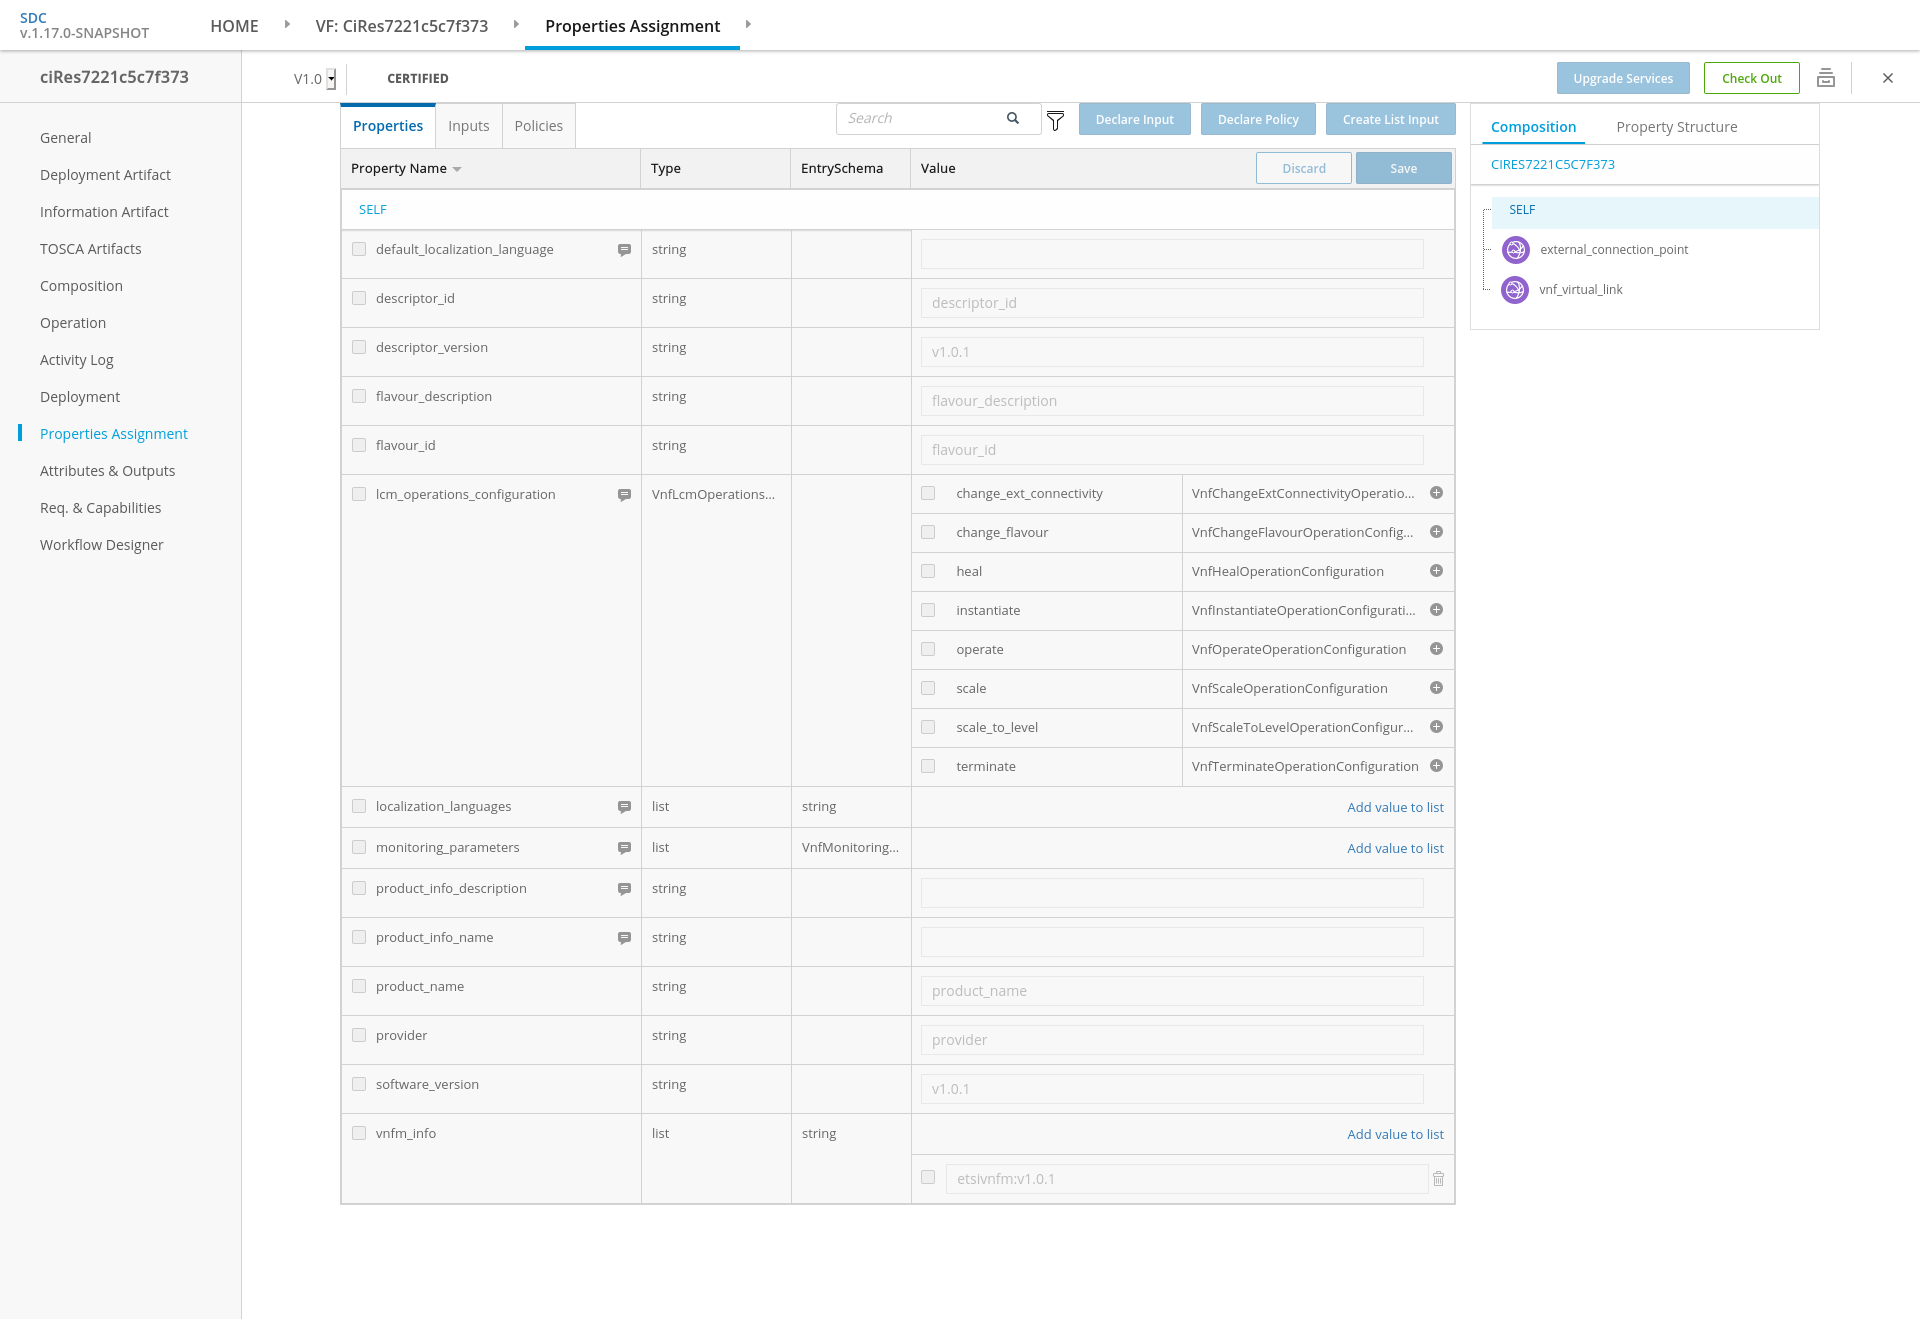Click the Declare Input button
The height and width of the screenshot is (1319, 1920).
1135,119
